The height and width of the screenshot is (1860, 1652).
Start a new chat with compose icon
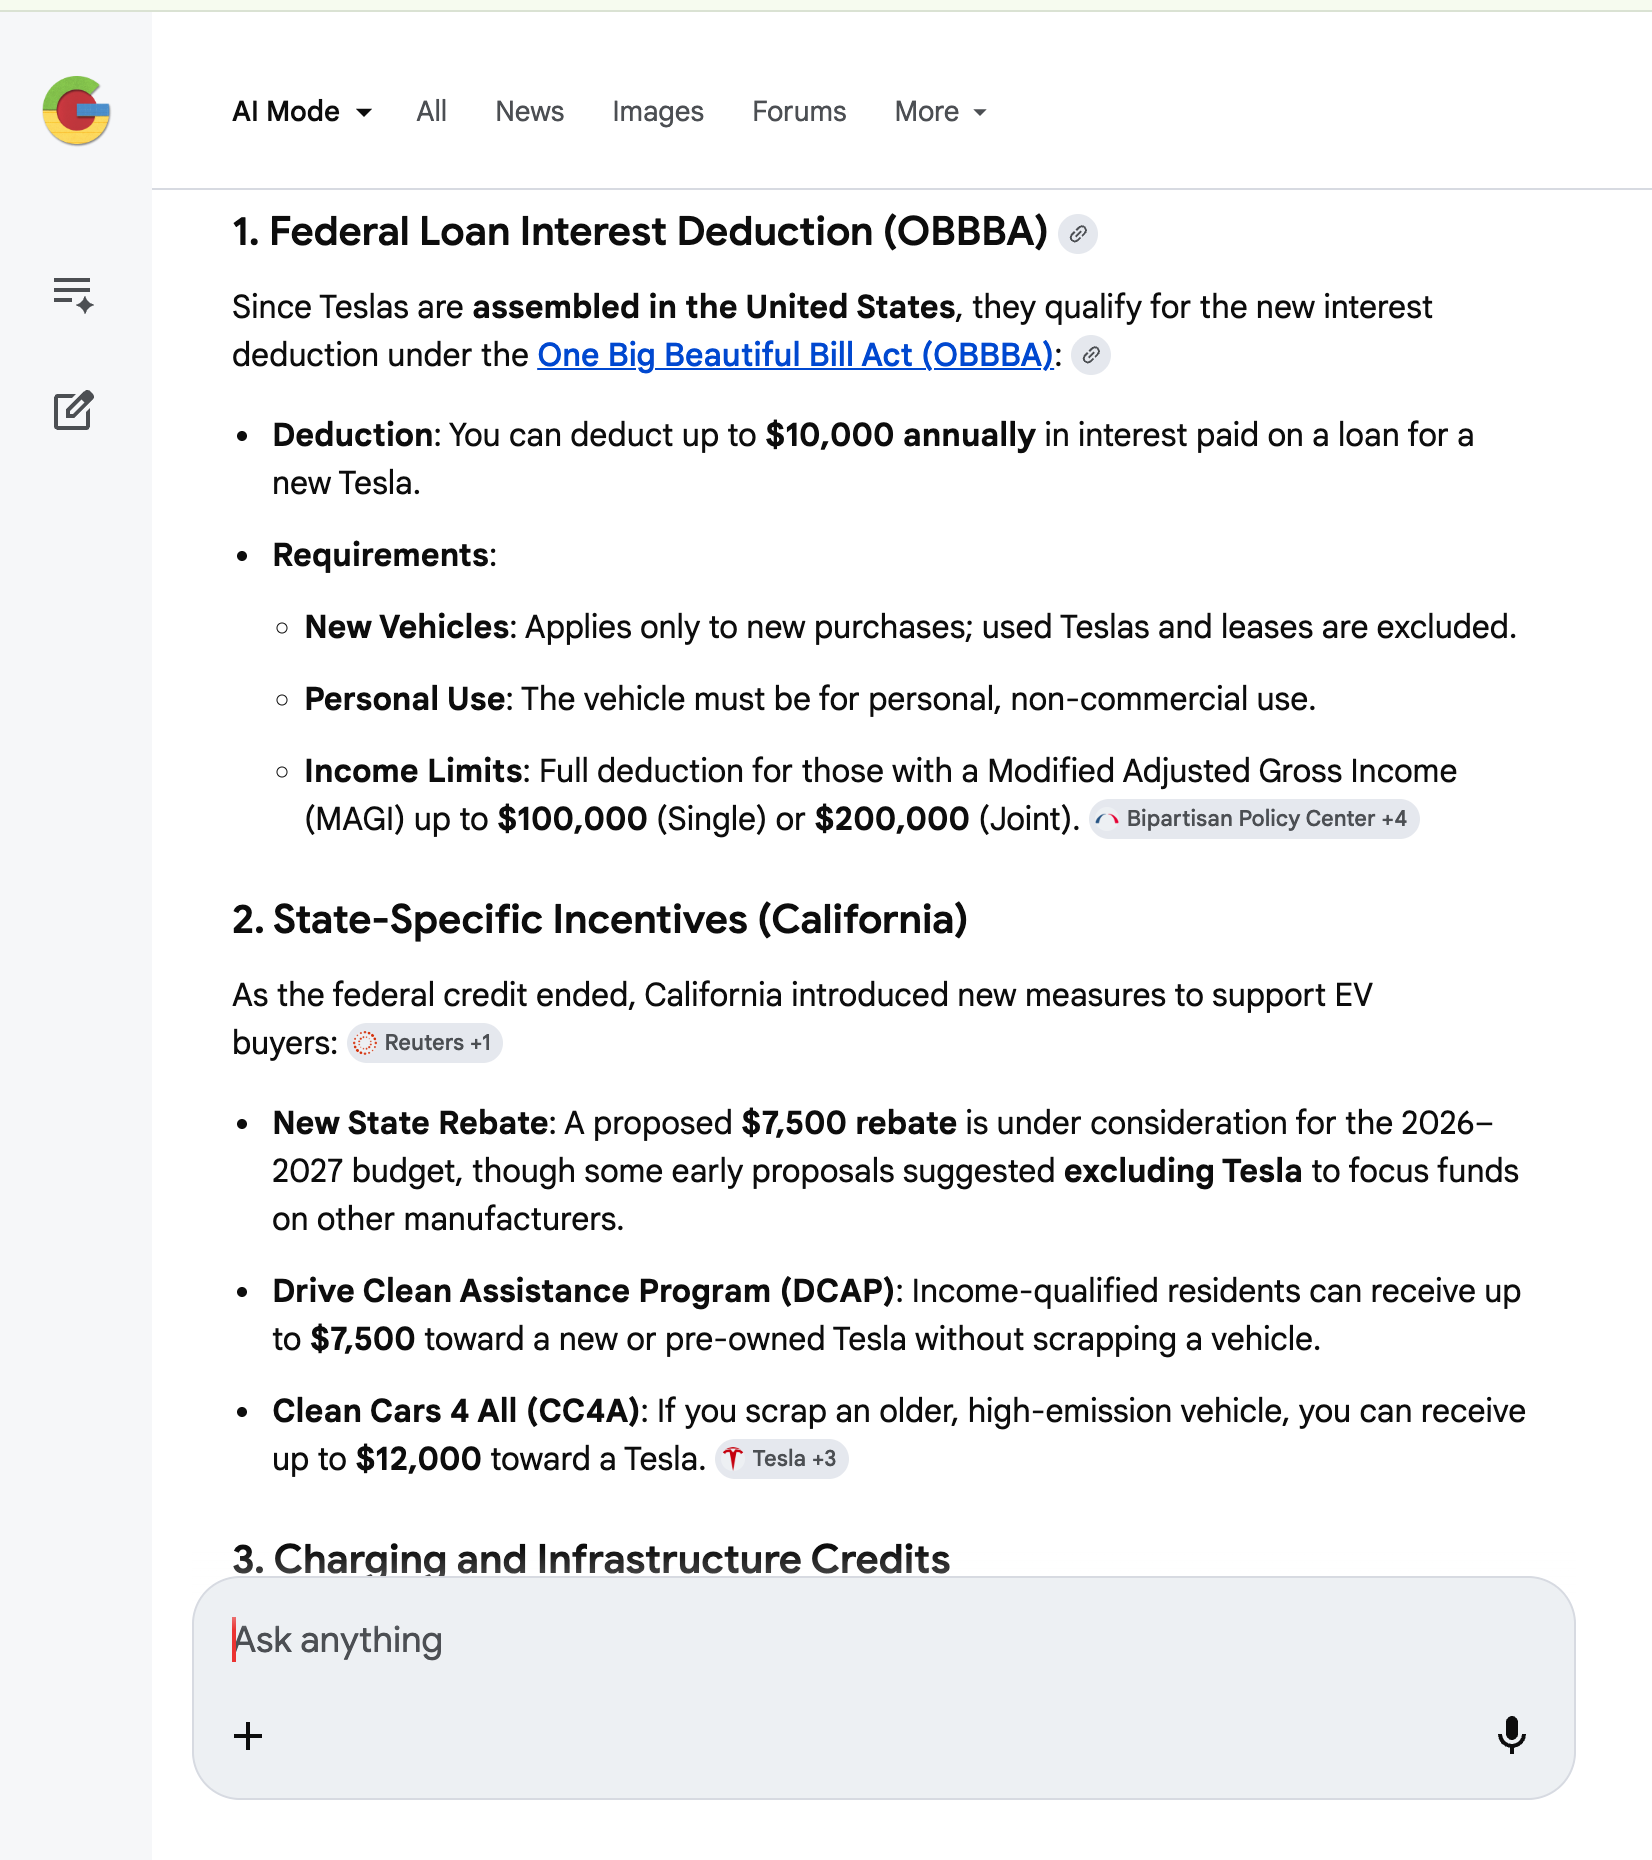coord(73,410)
